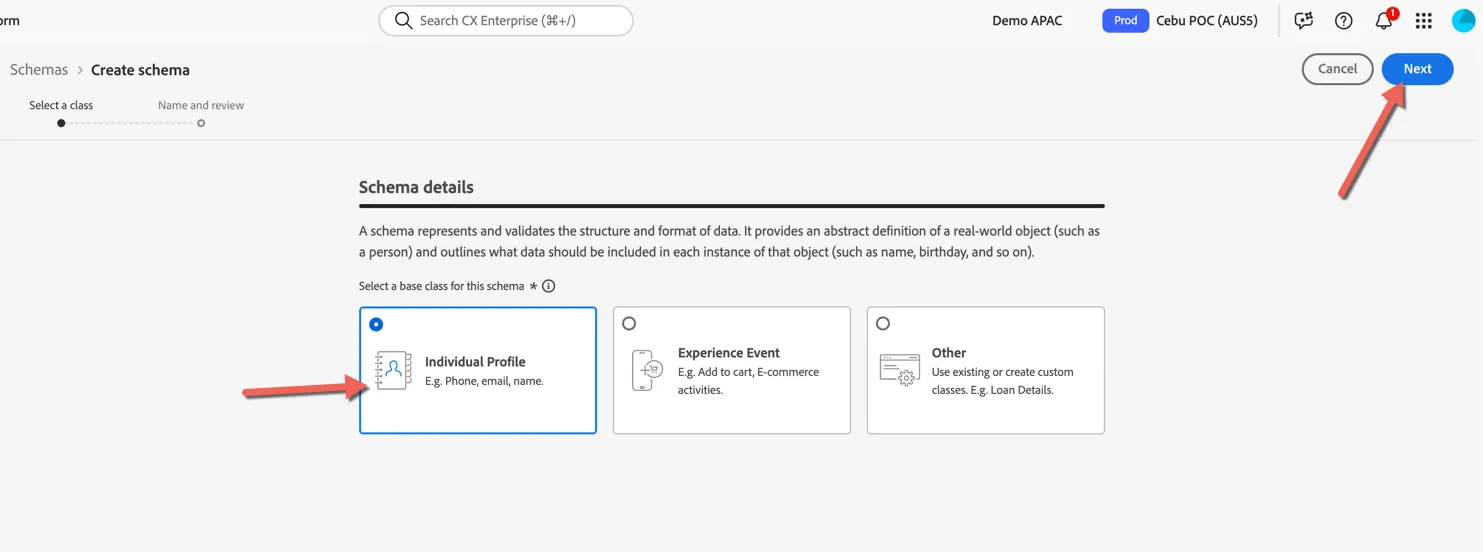Go back to Schemas breadcrumb
The height and width of the screenshot is (552, 1483).
point(39,70)
